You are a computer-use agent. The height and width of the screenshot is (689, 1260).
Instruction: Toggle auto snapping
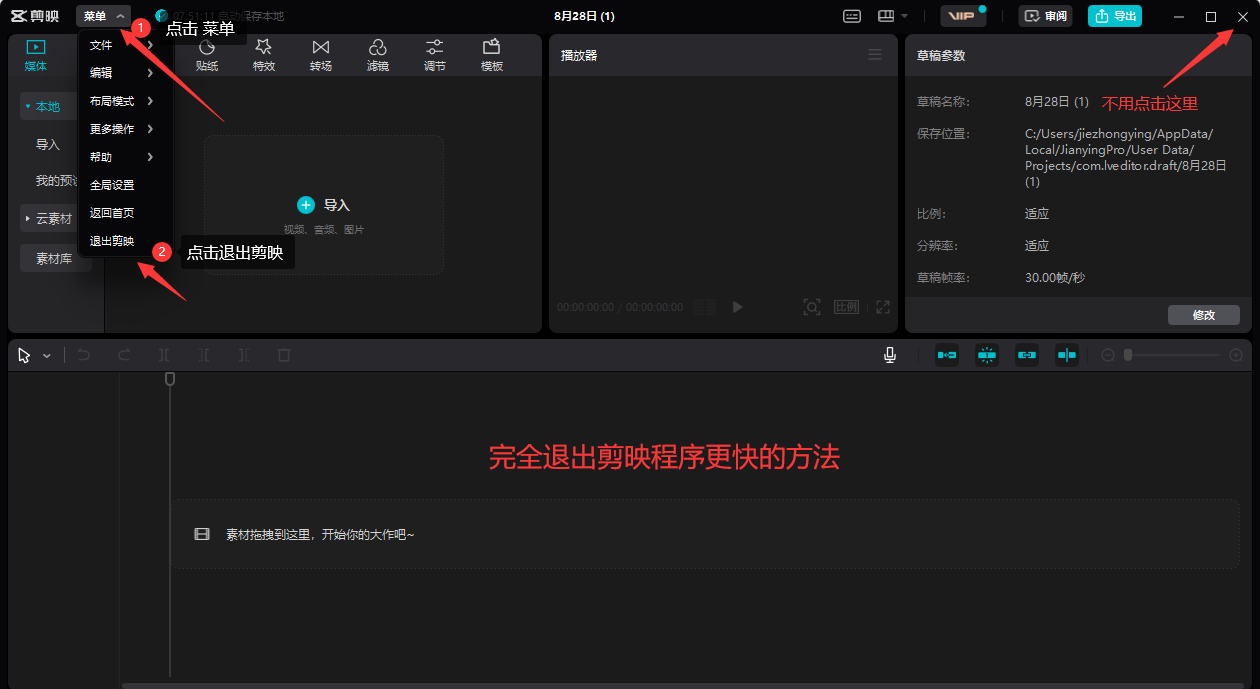point(987,355)
